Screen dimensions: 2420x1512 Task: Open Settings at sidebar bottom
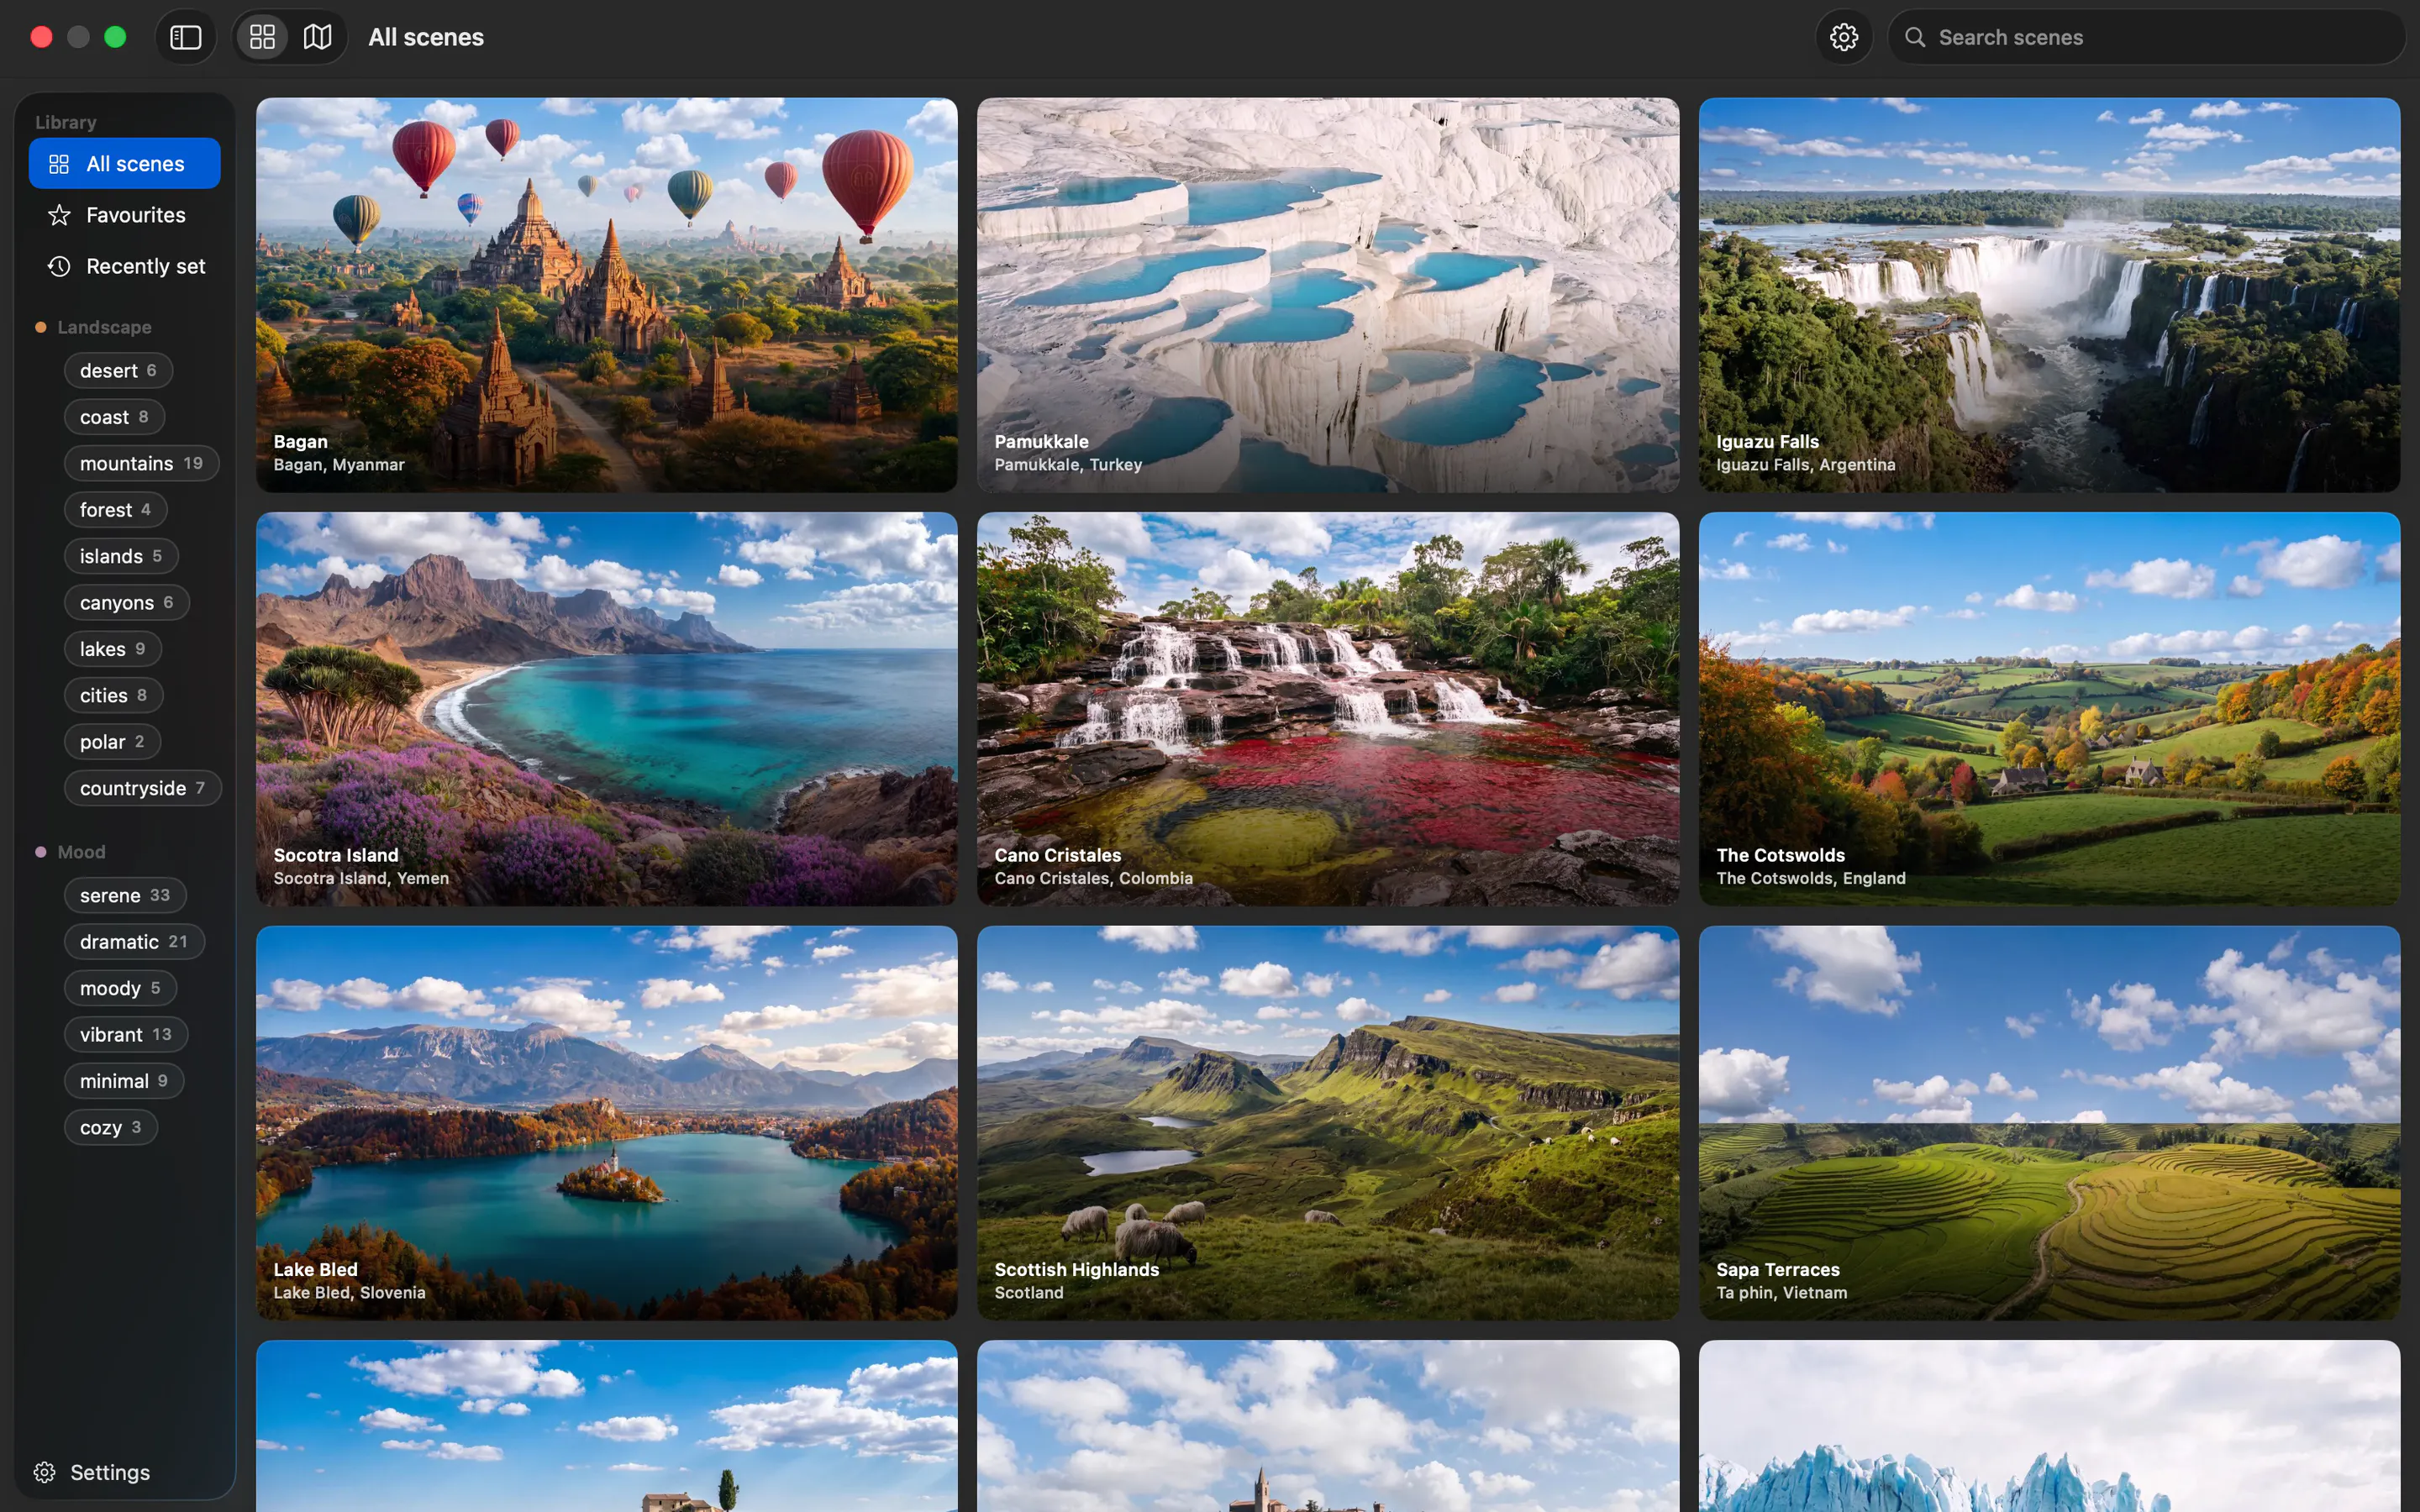(92, 1472)
